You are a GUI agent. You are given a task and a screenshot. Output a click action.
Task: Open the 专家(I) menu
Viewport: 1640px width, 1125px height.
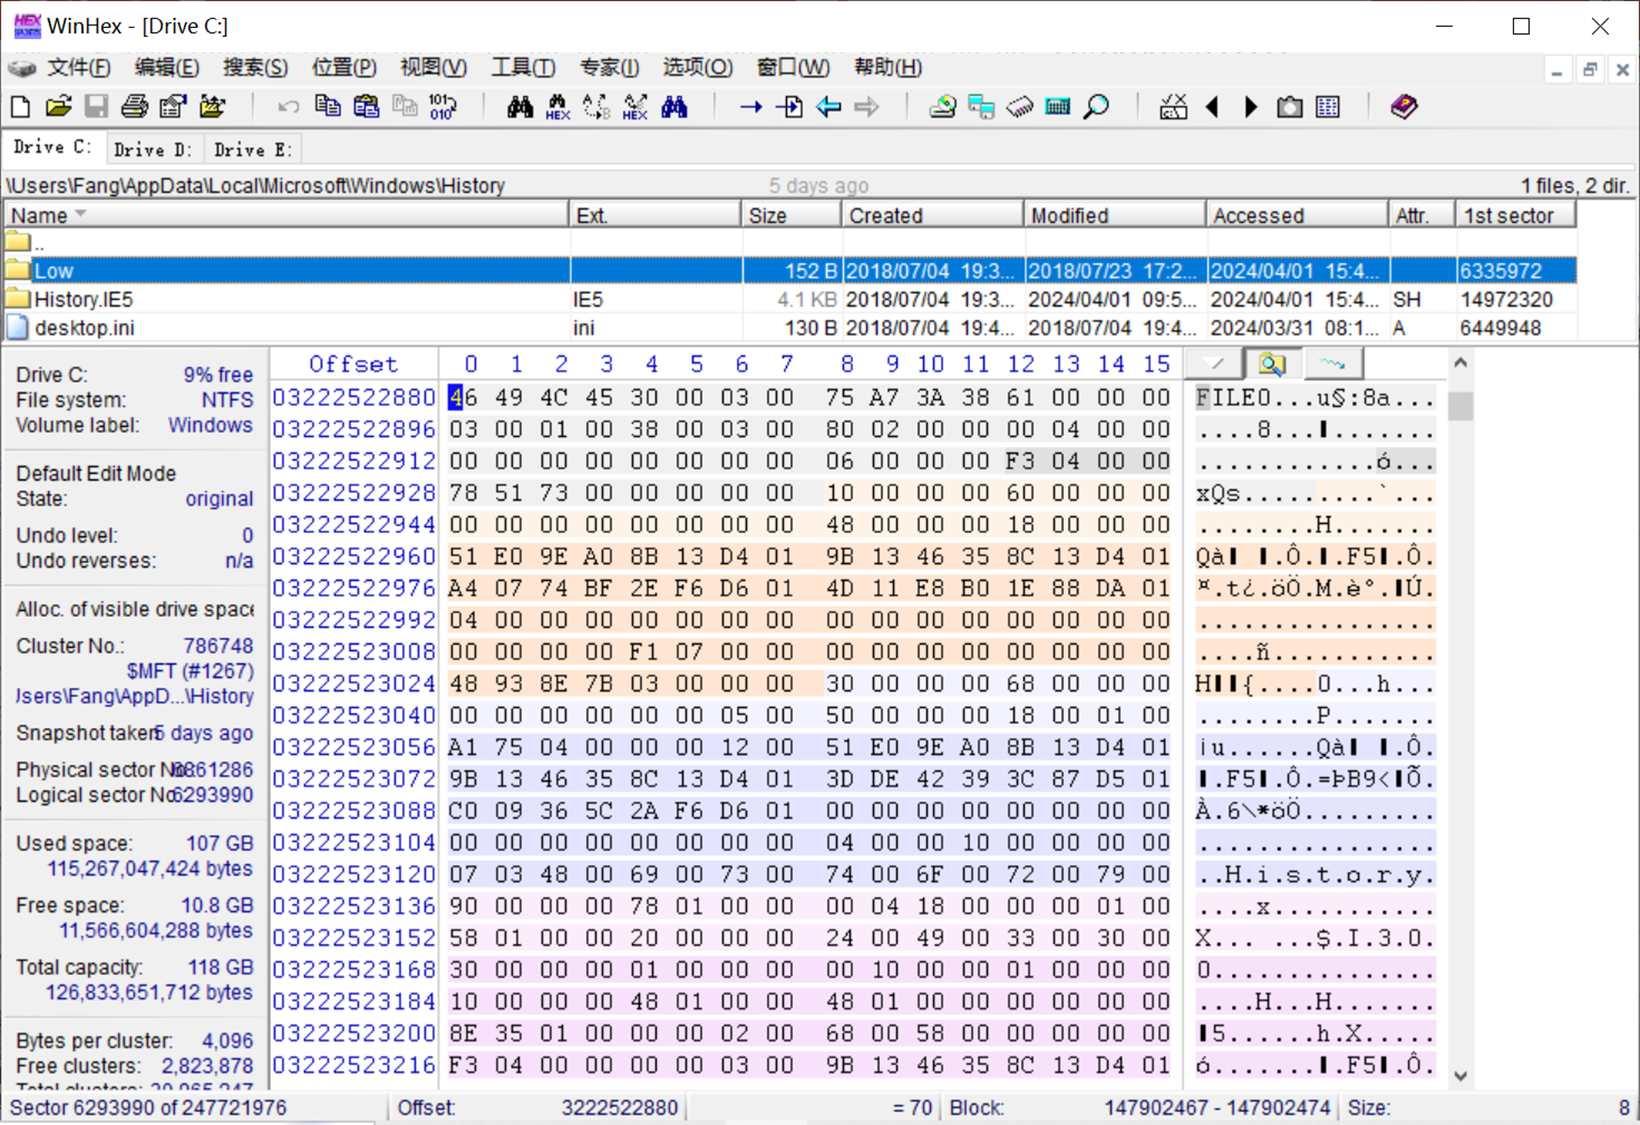609,67
